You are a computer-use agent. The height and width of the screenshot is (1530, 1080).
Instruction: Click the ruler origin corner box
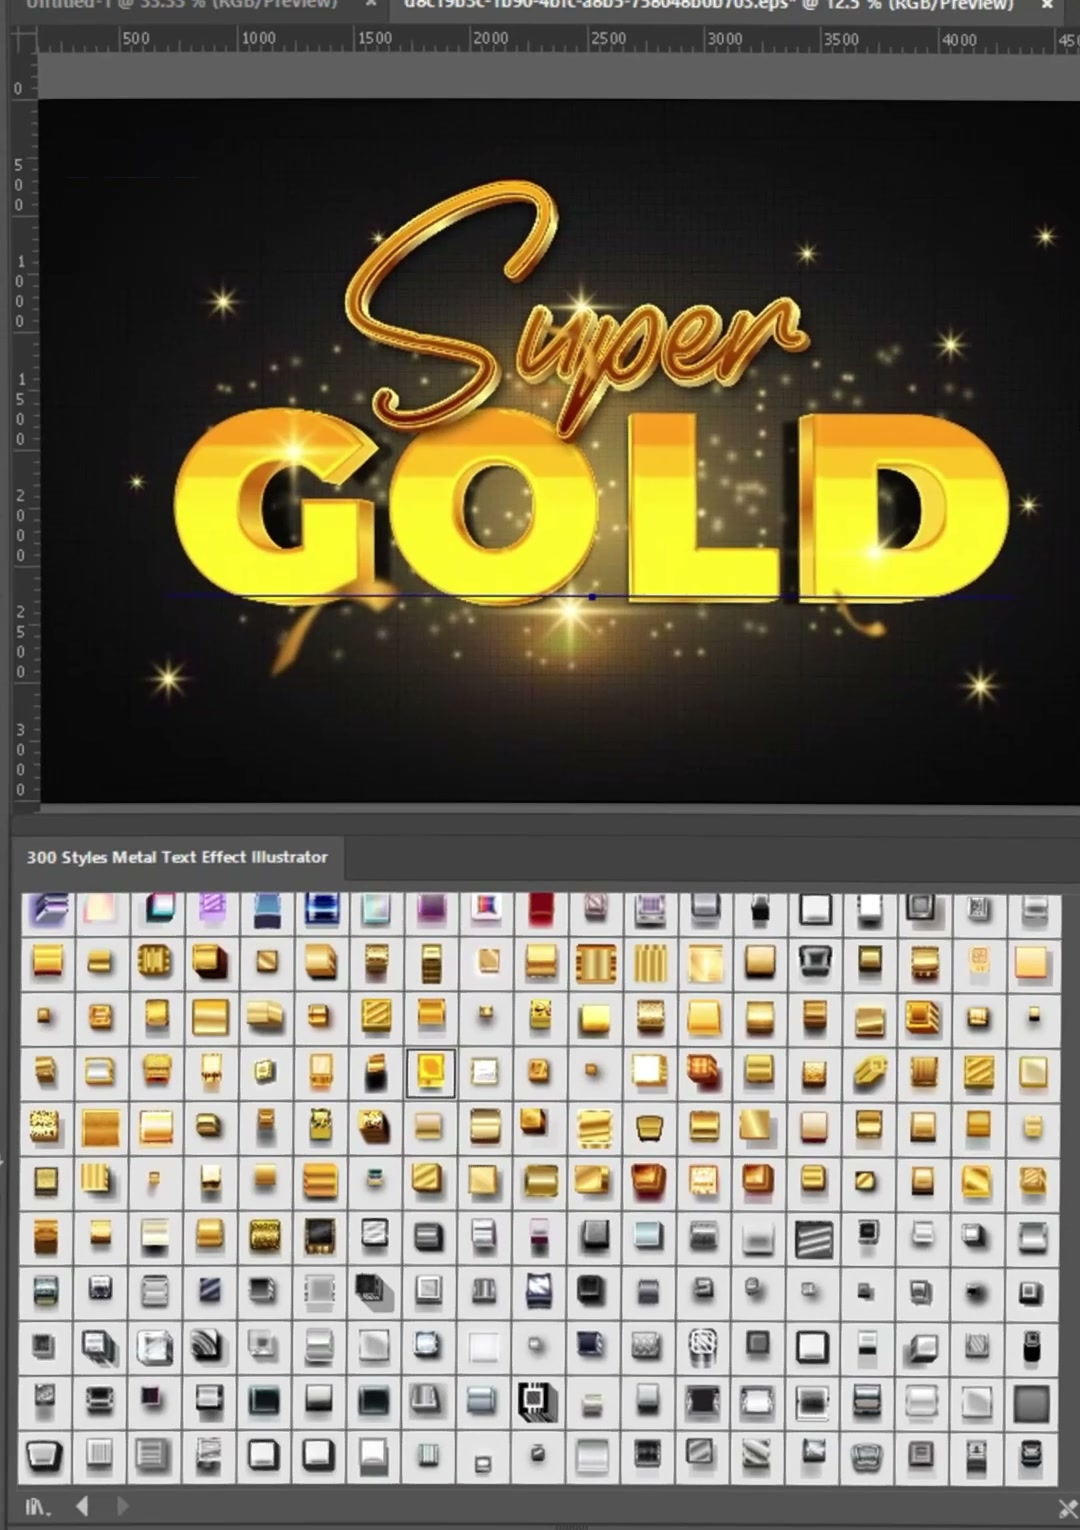[x=22, y=40]
